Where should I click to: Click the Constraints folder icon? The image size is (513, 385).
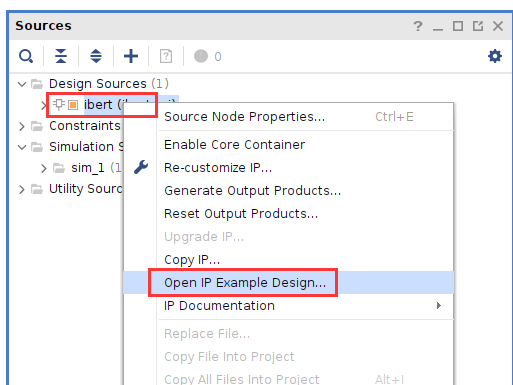[x=37, y=126]
